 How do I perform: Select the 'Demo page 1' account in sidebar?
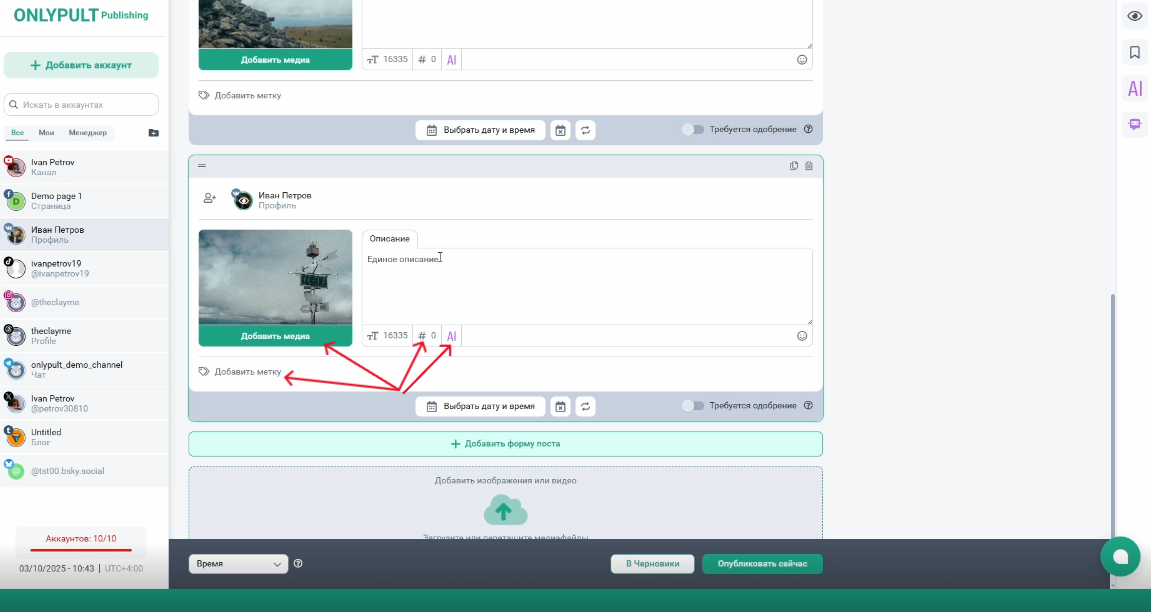coord(57,201)
